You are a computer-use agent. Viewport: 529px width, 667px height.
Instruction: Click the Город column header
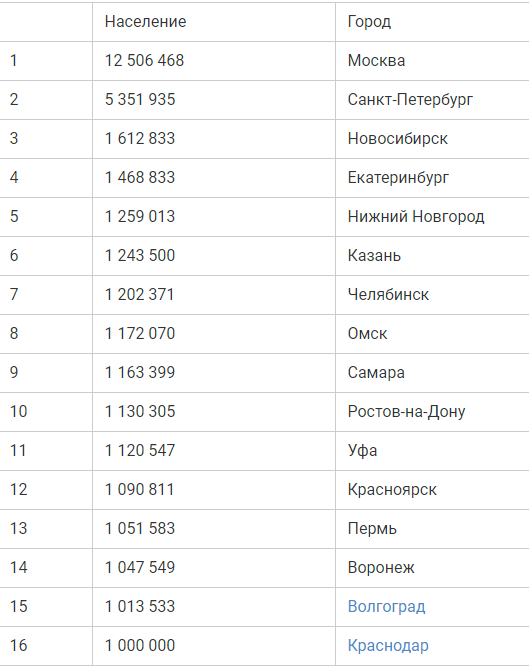pyautogui.click(x=369, y=21)
